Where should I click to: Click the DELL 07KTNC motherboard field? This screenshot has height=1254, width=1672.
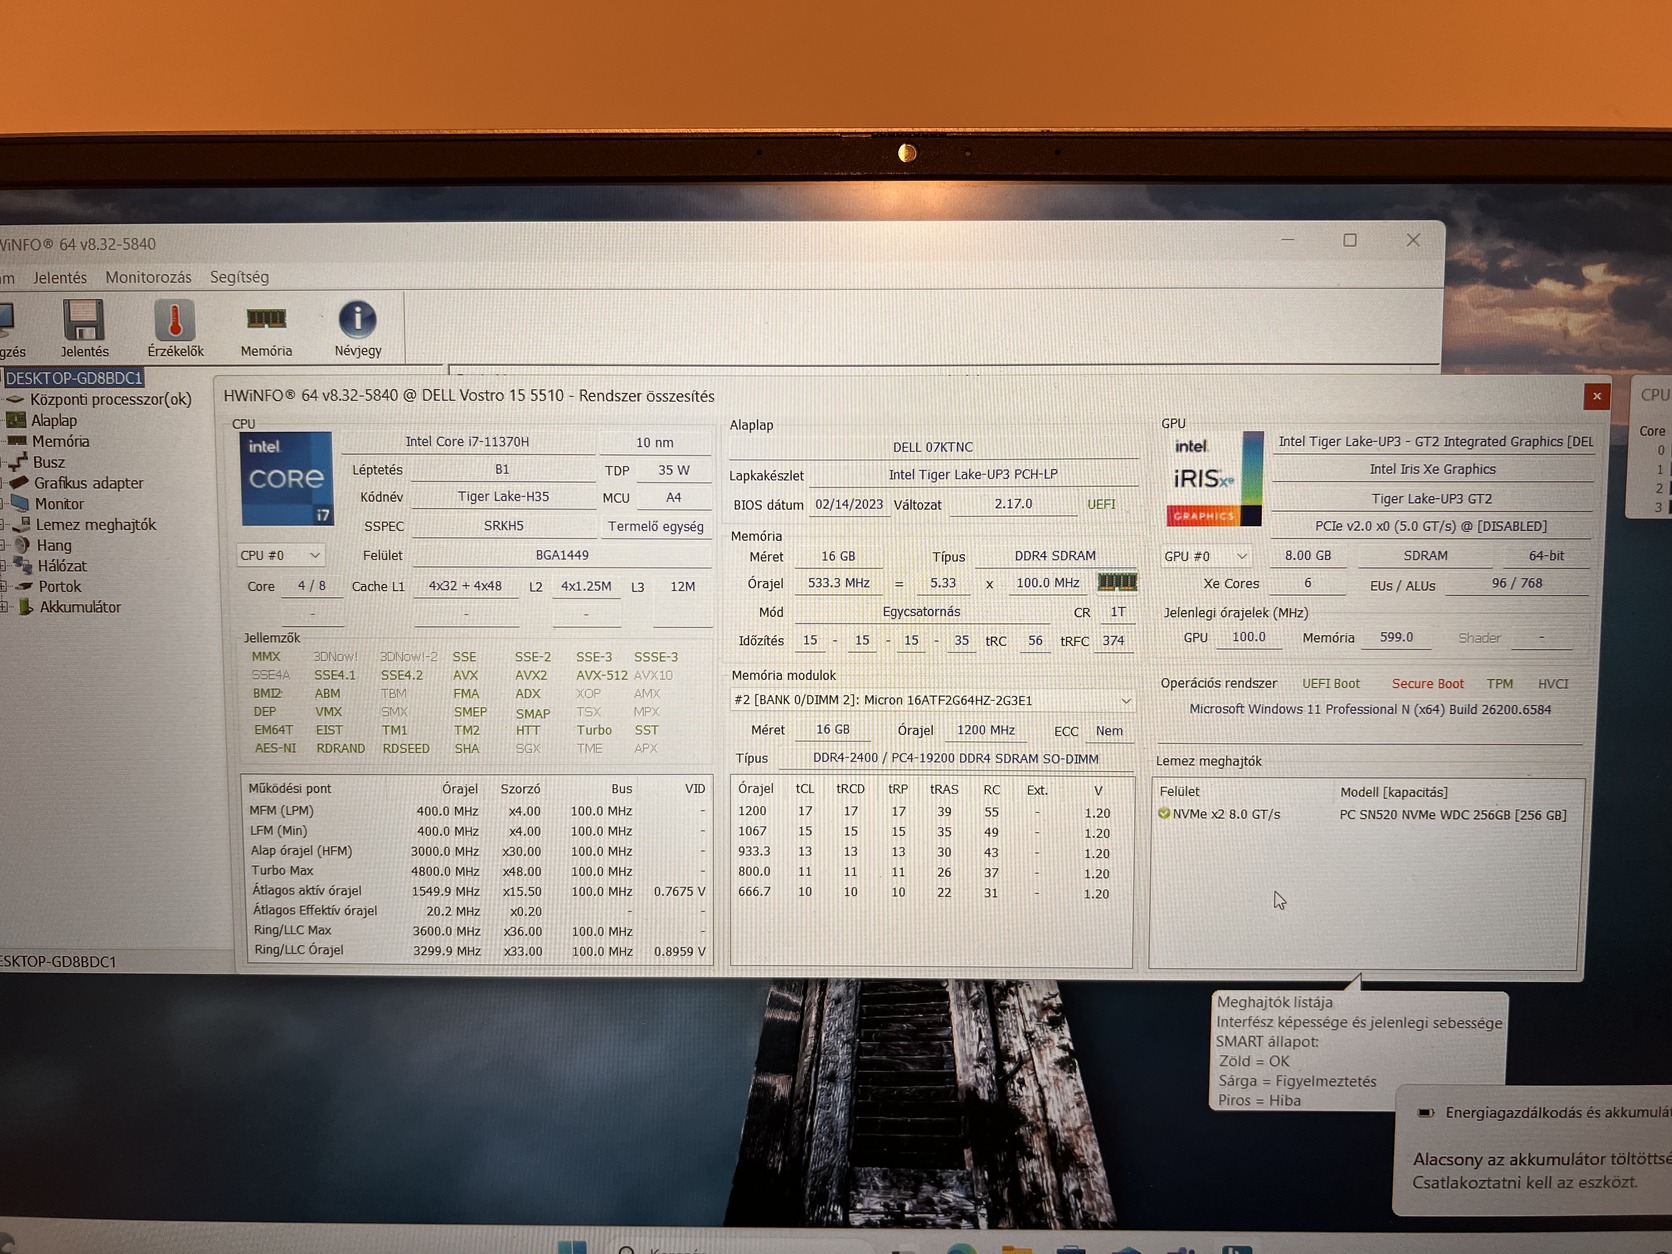(x=933, y=447)
